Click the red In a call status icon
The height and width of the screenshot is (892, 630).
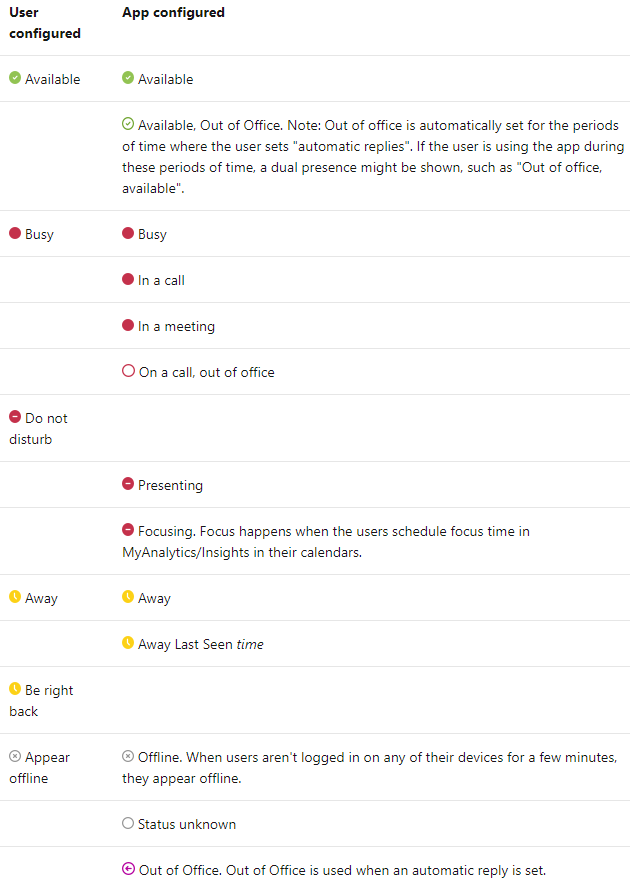(128, 279)
